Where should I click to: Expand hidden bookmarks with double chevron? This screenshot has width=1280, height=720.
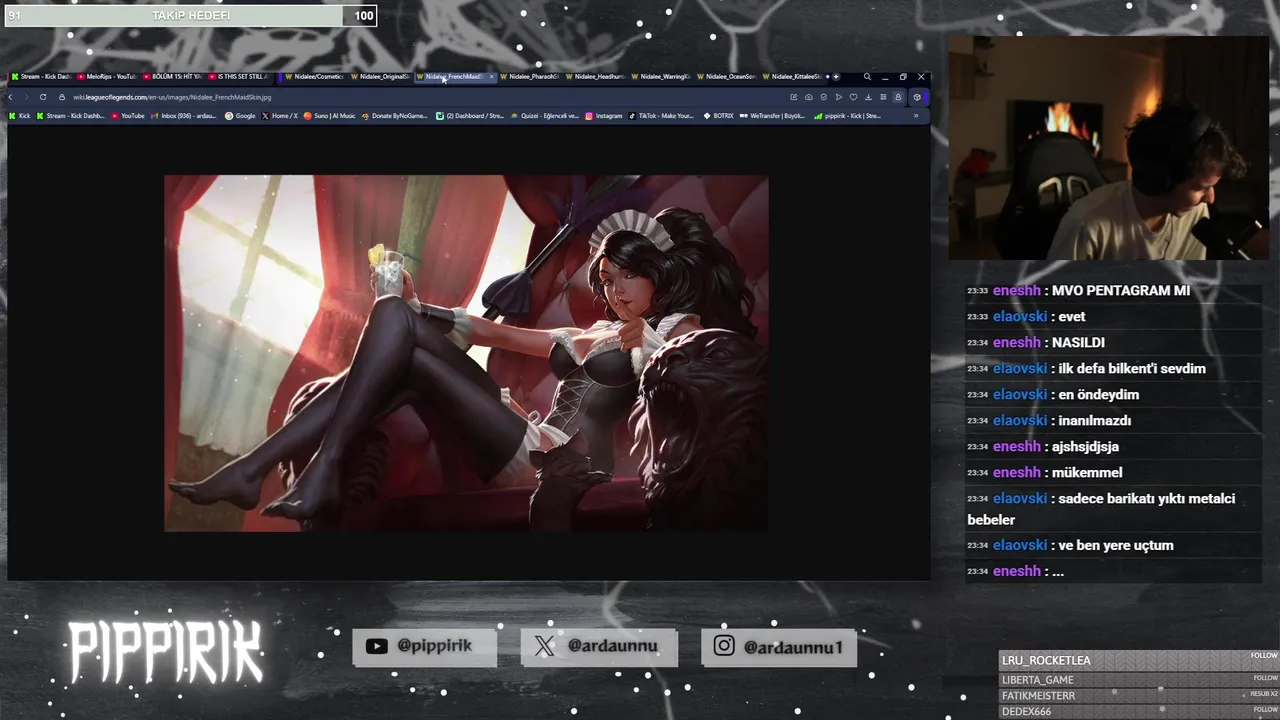tap(916, 116)
